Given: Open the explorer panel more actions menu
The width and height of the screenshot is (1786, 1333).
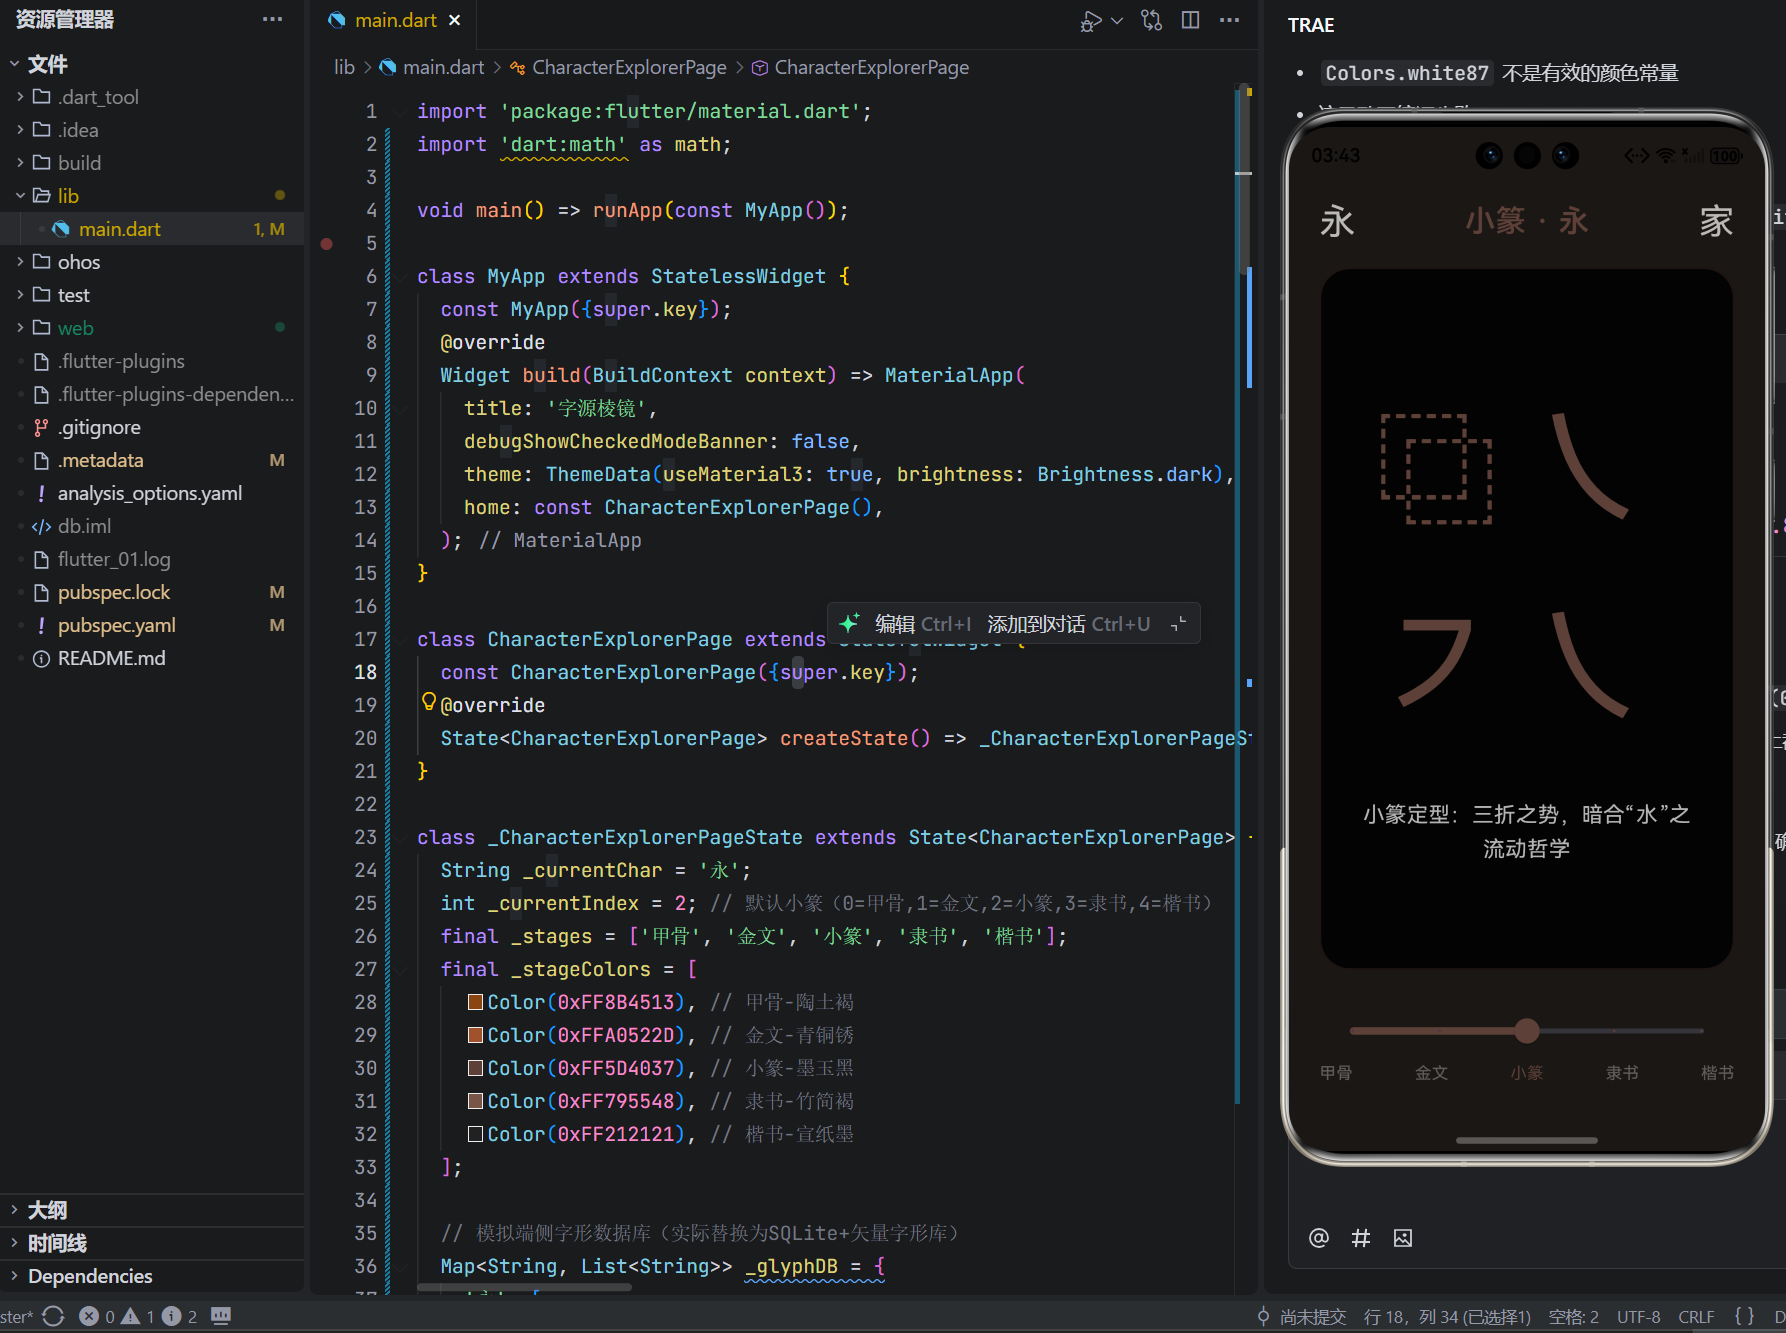Looking at the screenshot, I should [x=272, y=19].
